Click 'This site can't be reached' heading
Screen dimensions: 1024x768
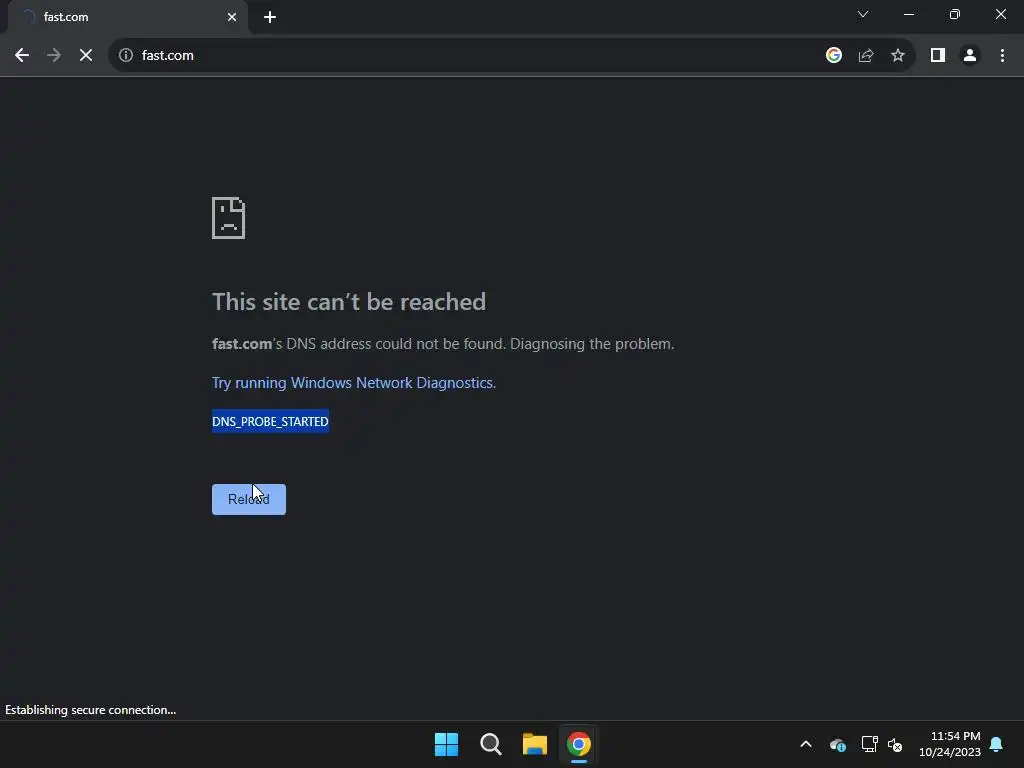(349, 302)
